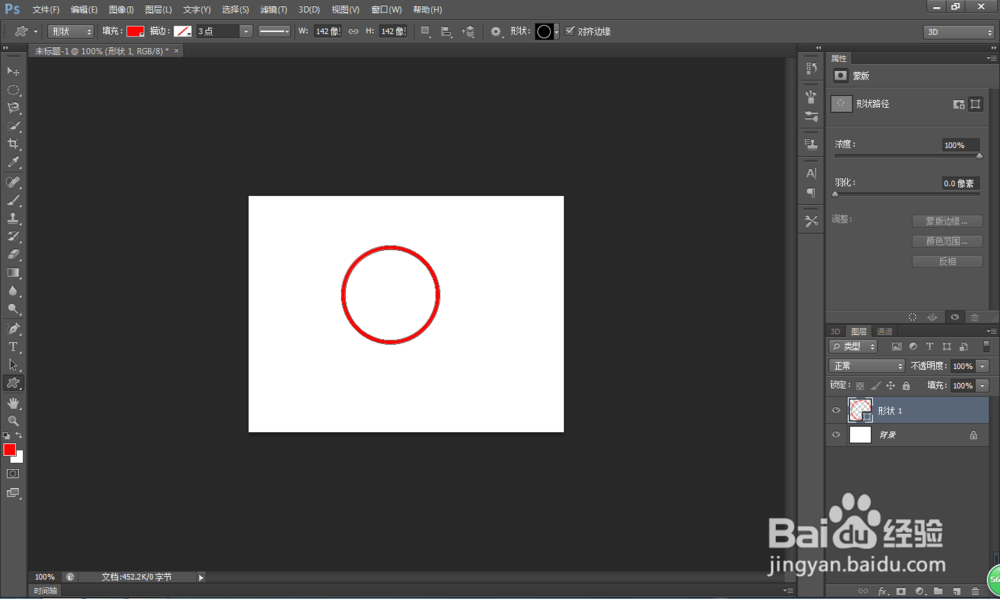Select the Eraser tool
The height and width of the screenshot is (599, 1000).
13,254
